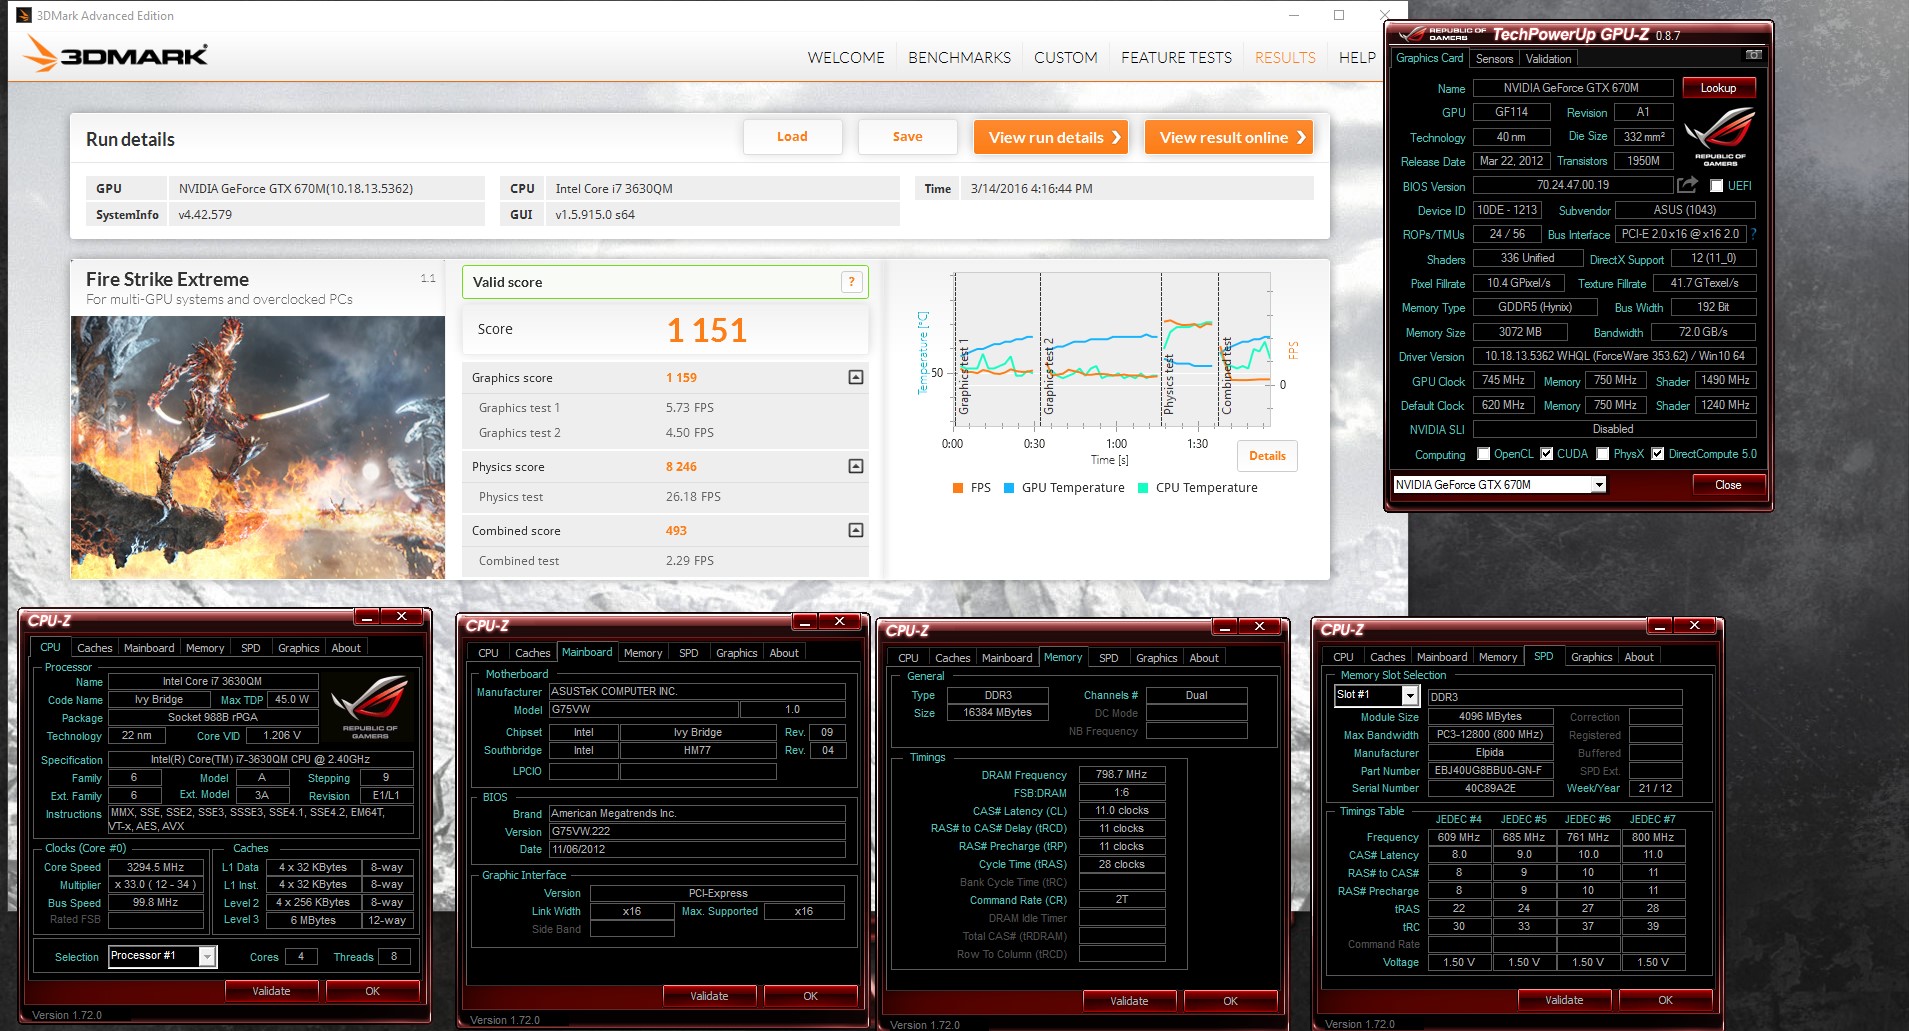The image size is (1909, 1031).
Task: Click orange FPS legend swatch
Action: pos(958,488)
